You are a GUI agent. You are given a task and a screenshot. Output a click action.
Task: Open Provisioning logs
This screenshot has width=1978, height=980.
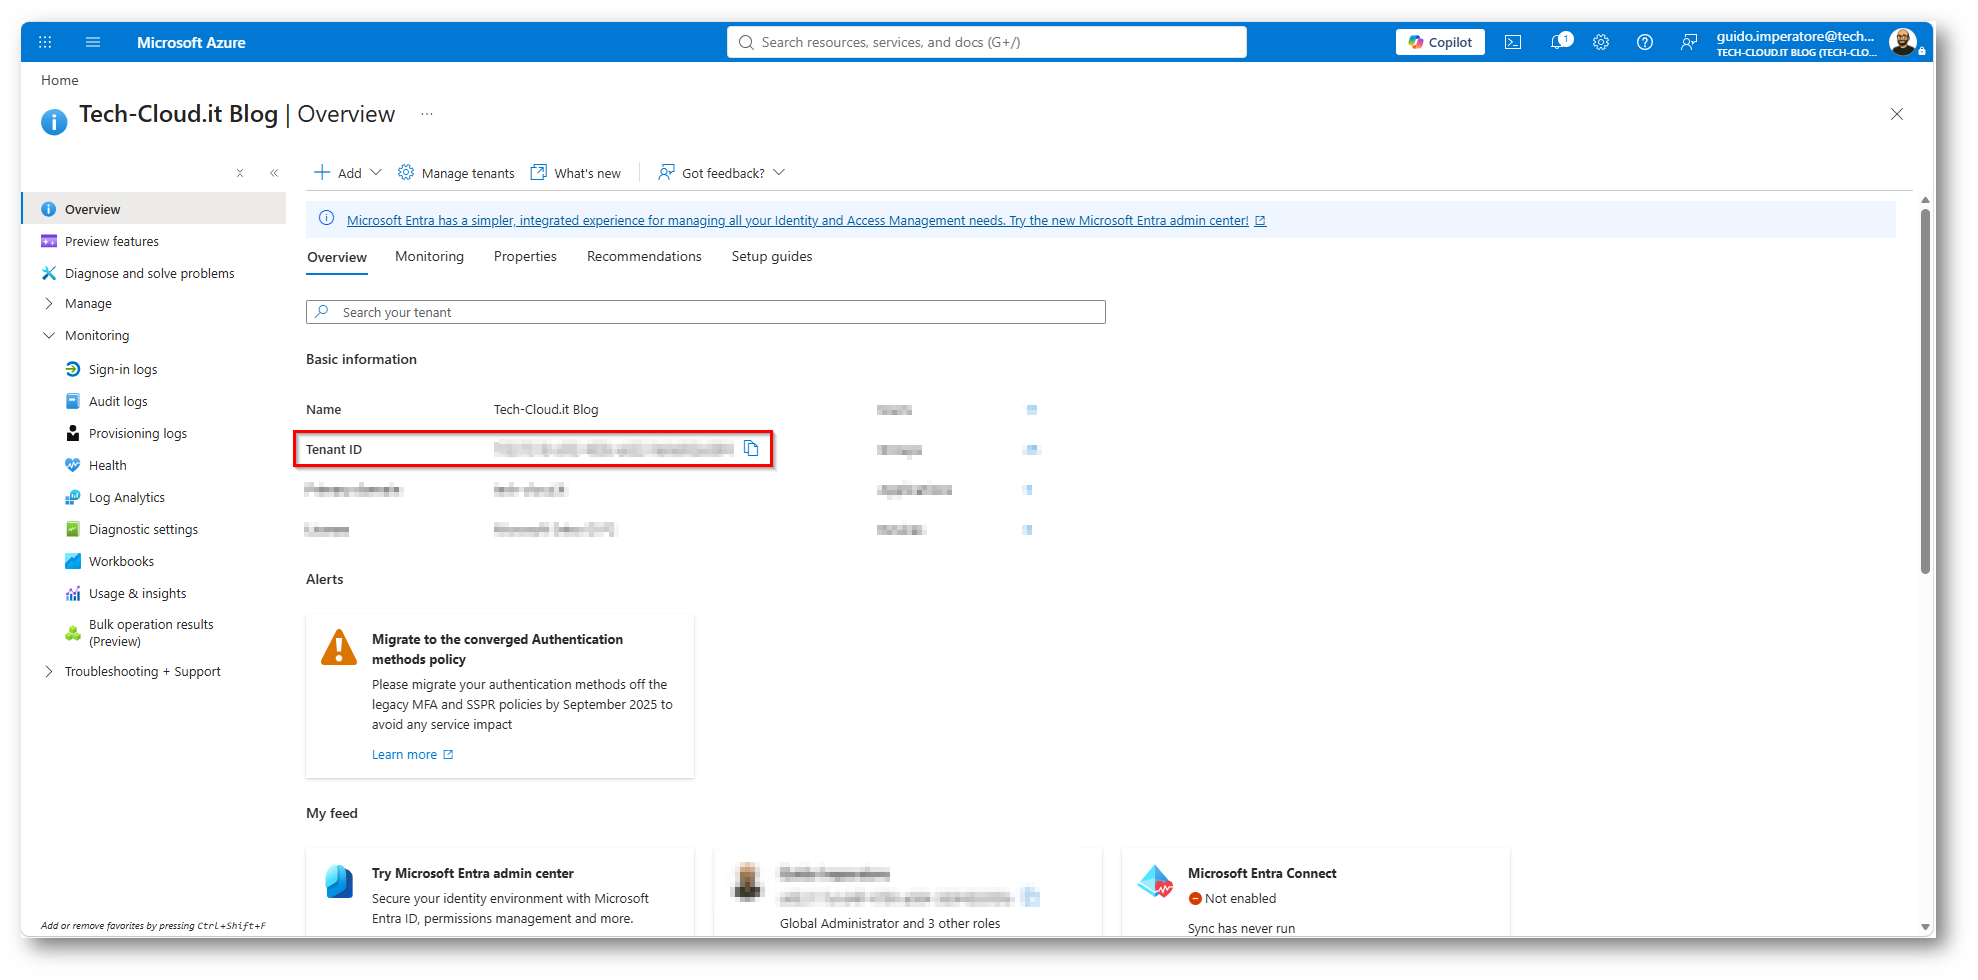(138, 434)
